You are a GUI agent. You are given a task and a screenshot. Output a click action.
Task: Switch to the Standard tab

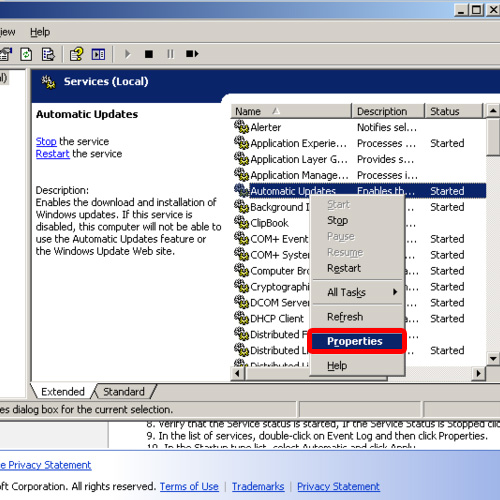click(124, 391)
